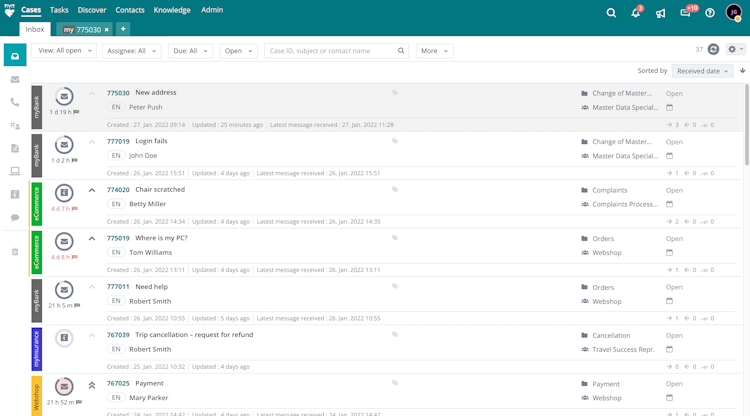Open the messages icon with +10 badge
750x416 pixels.
click(x=685, y=13)
